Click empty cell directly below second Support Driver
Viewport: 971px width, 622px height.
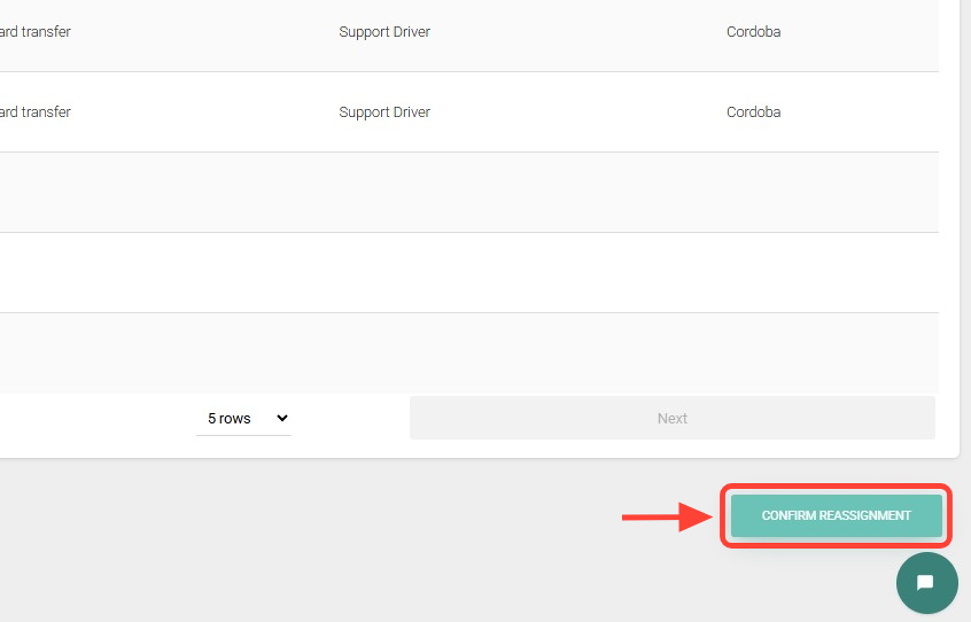click(x=384, y=192)
